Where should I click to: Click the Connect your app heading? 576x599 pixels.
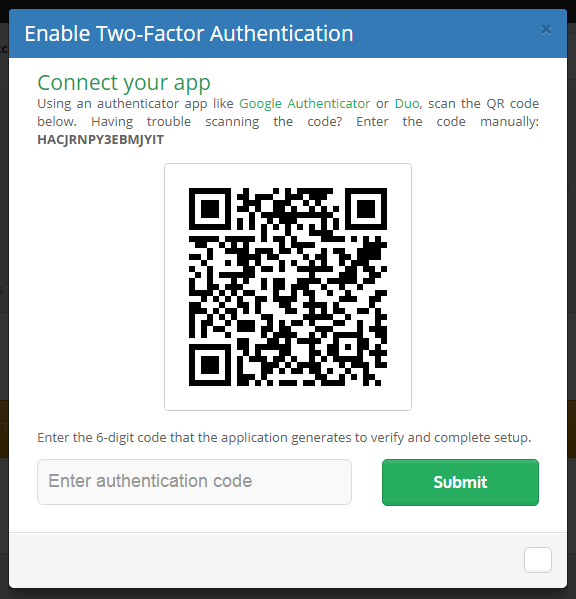click(124, 83)
